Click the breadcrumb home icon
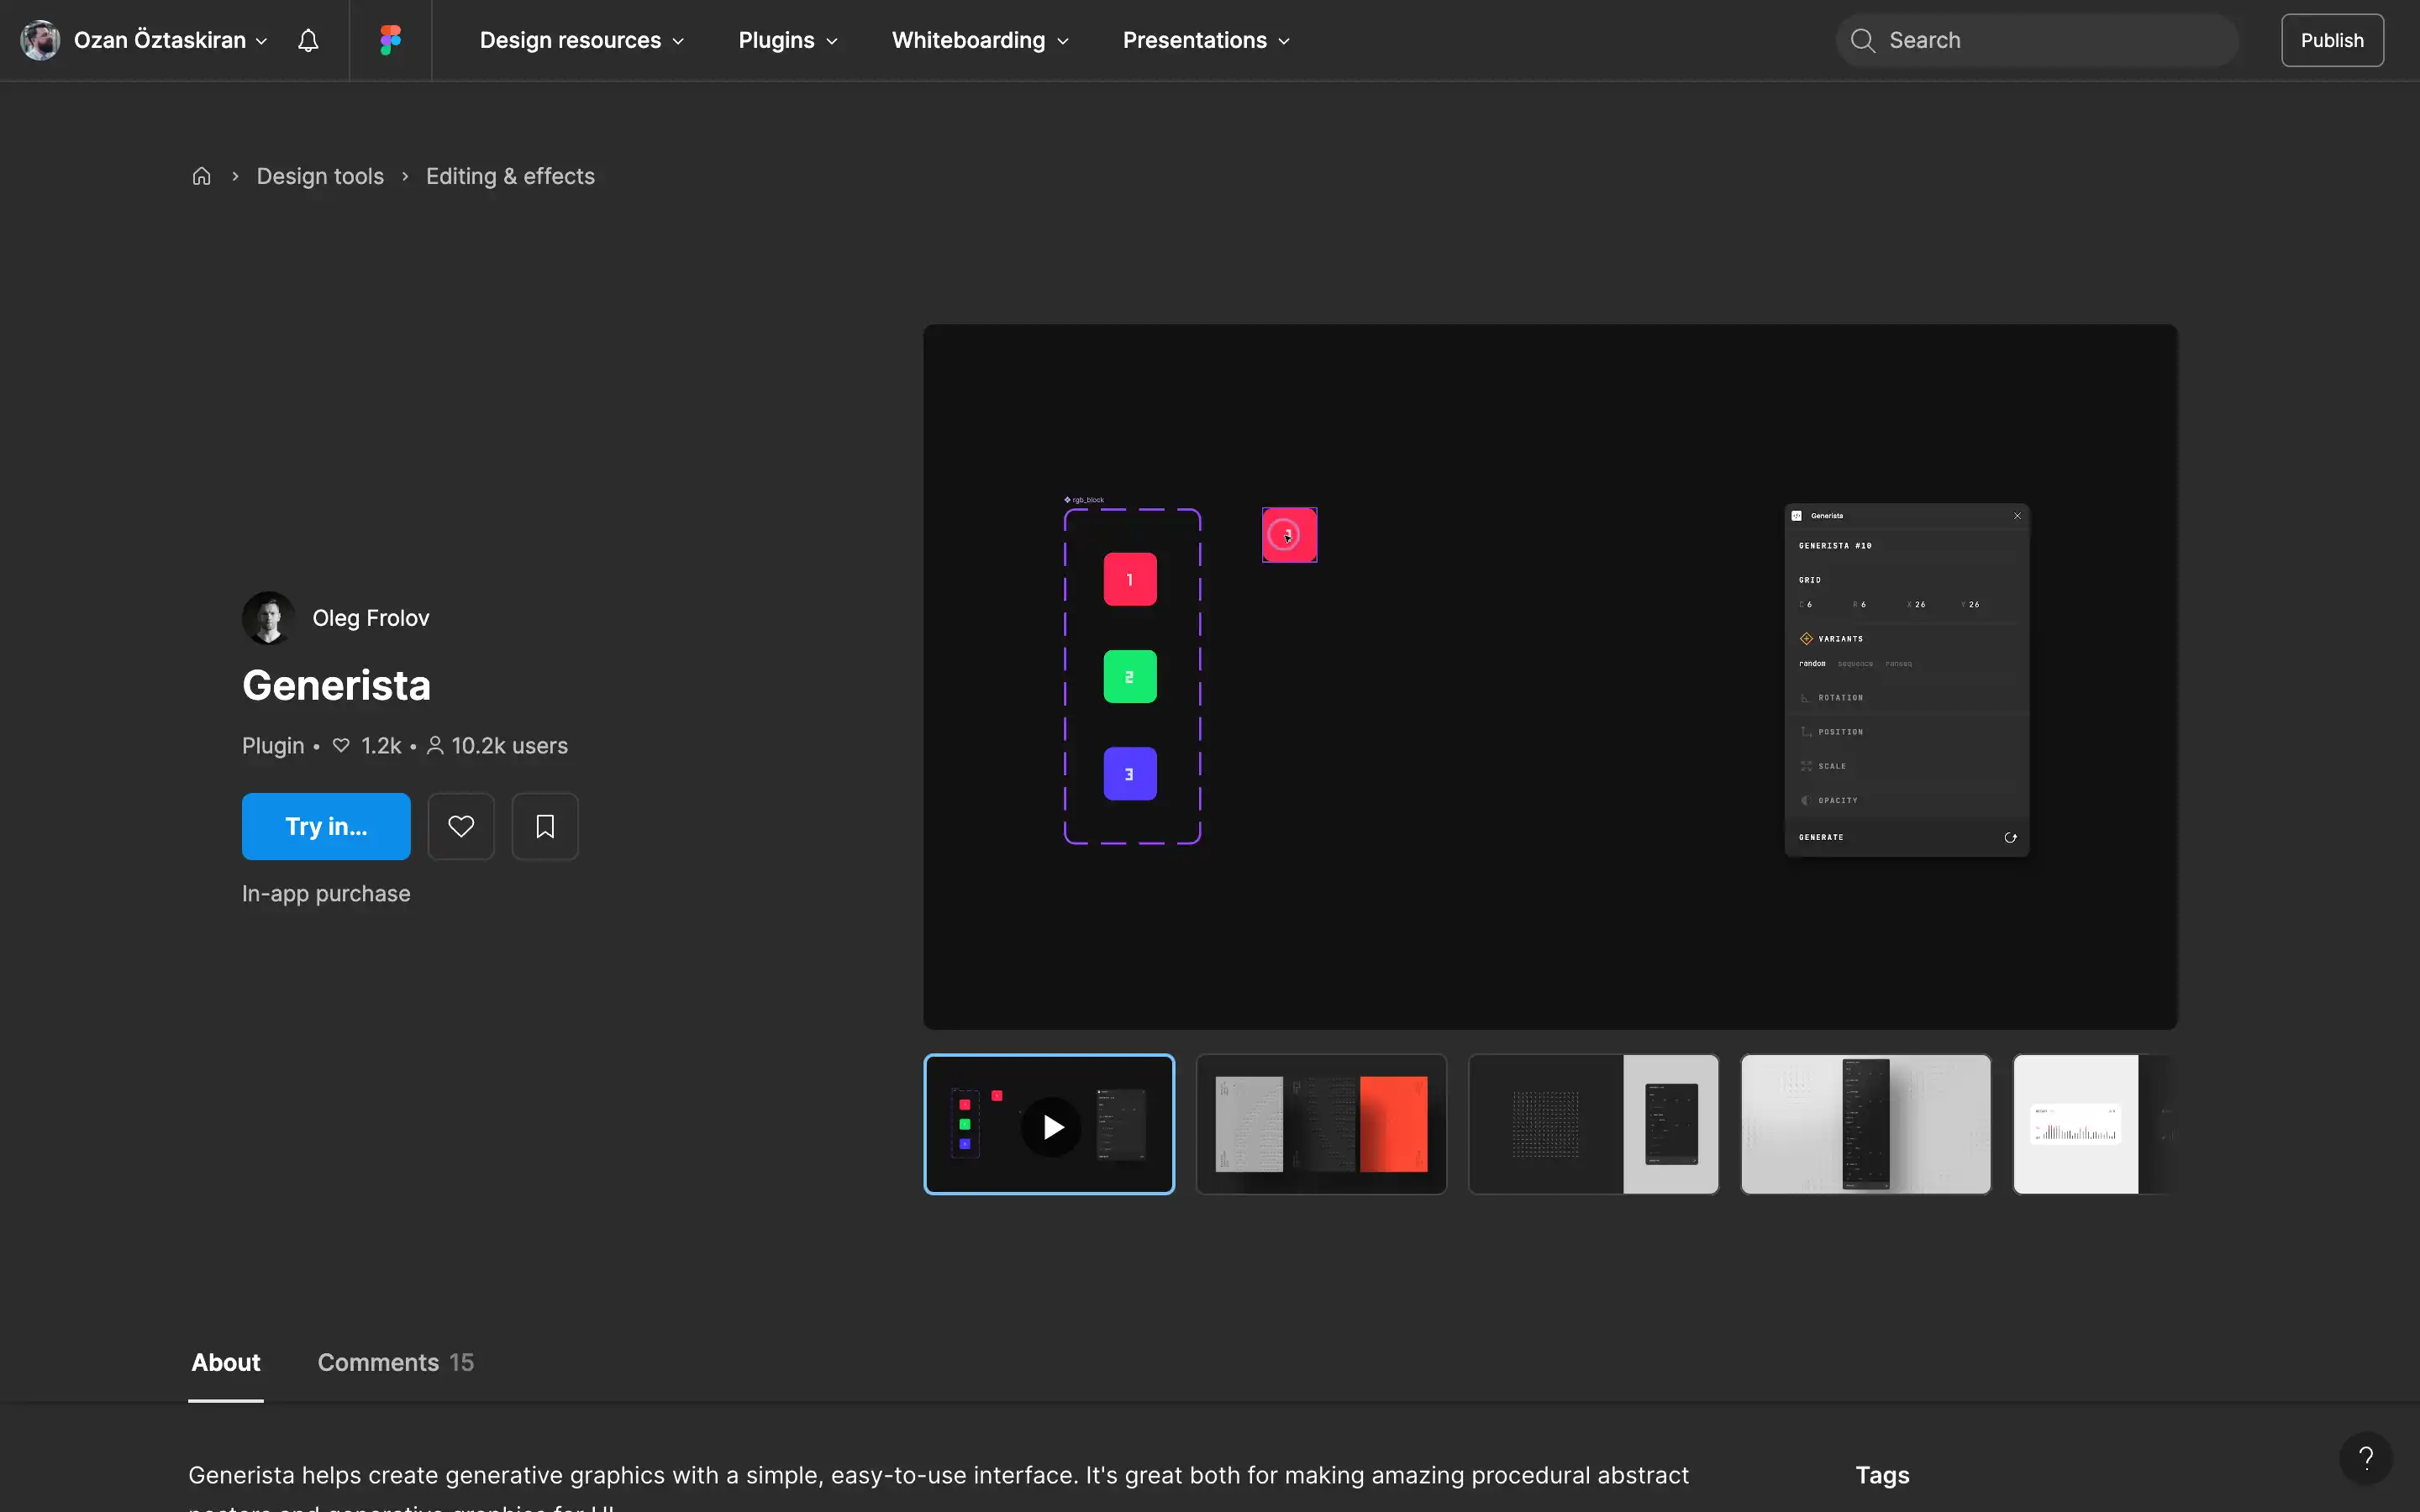 coord(201,176)
